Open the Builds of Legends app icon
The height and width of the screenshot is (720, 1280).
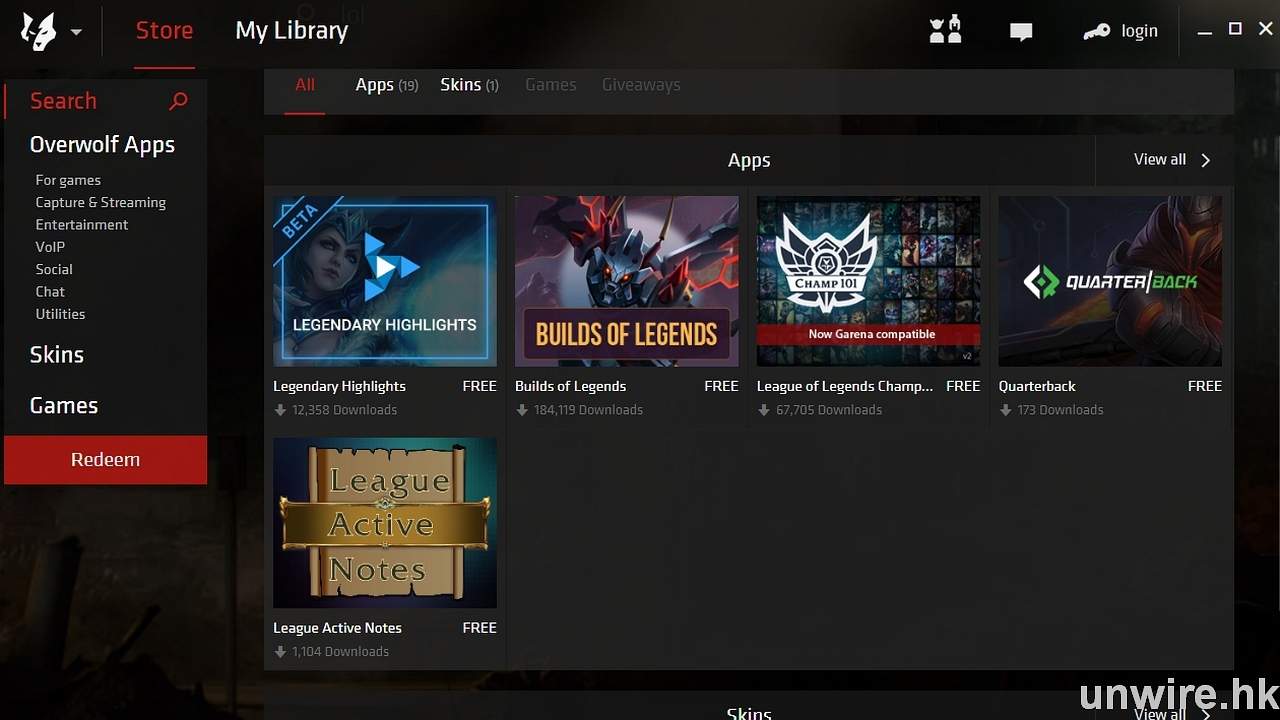626,281
